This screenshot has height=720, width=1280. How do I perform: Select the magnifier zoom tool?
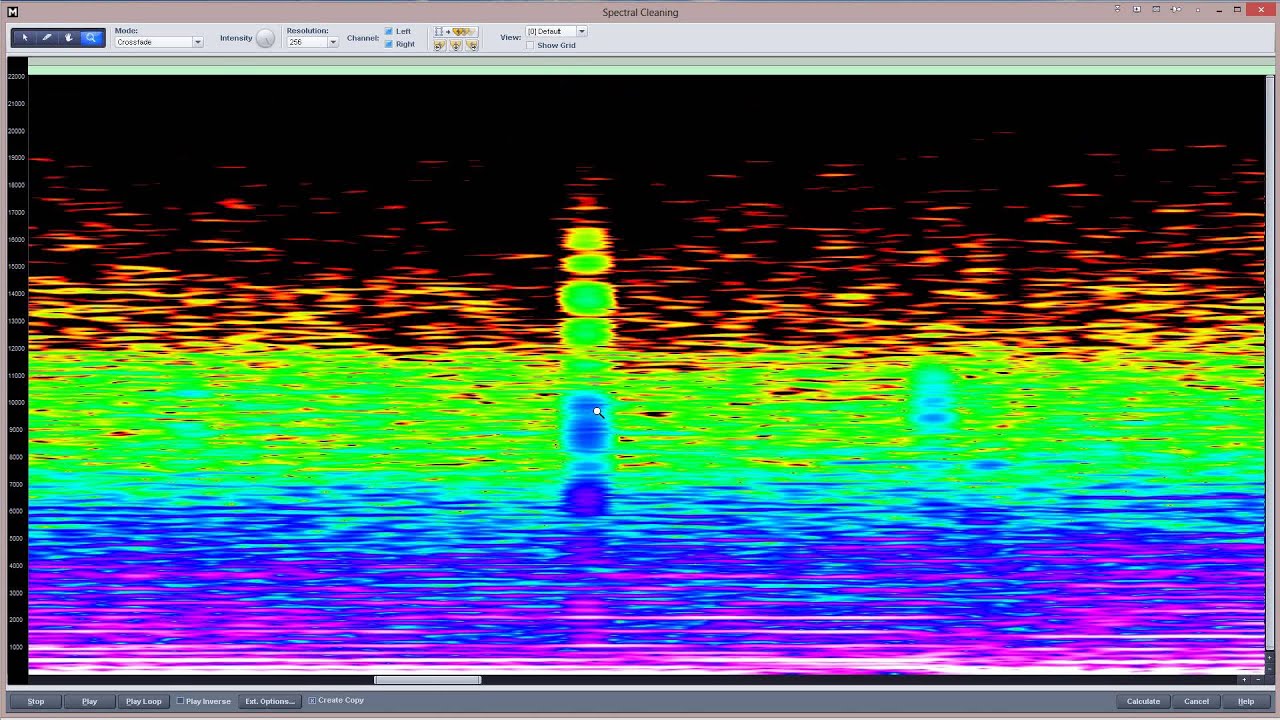(x=91, y=38)
